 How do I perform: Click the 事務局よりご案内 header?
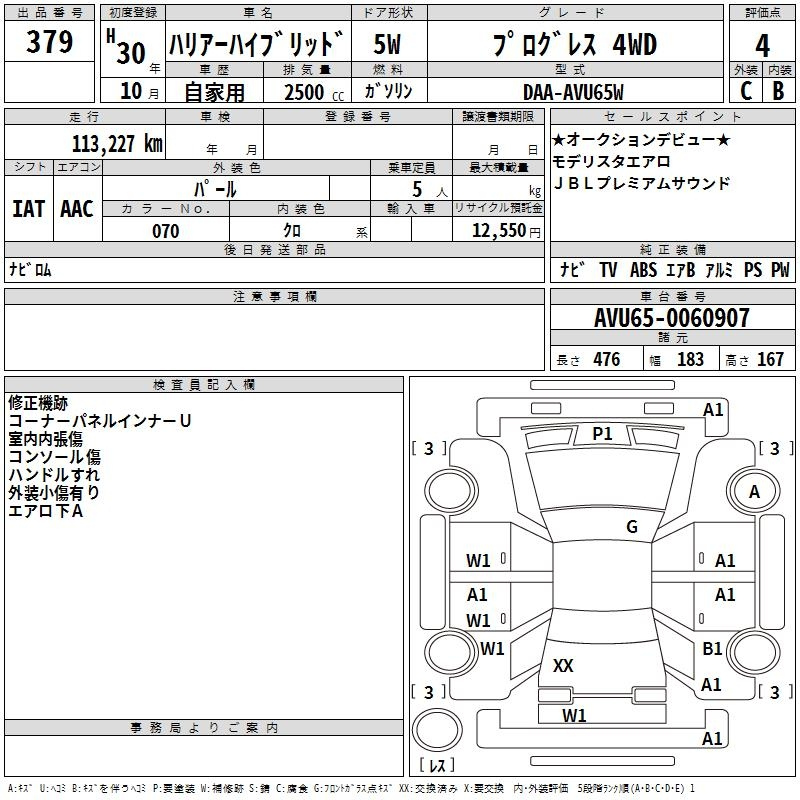(204, 728)
